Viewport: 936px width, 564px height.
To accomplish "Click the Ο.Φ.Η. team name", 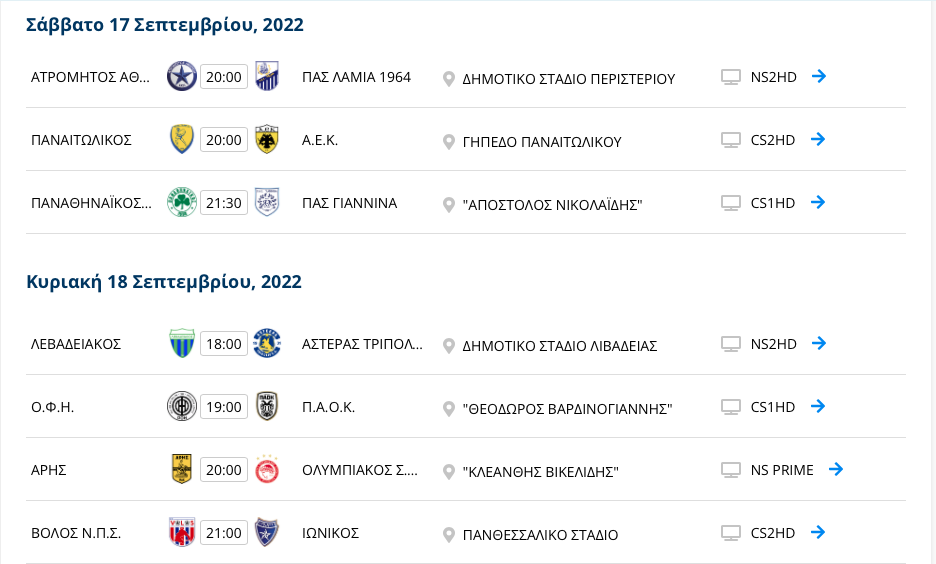I will tap(53, 407).
